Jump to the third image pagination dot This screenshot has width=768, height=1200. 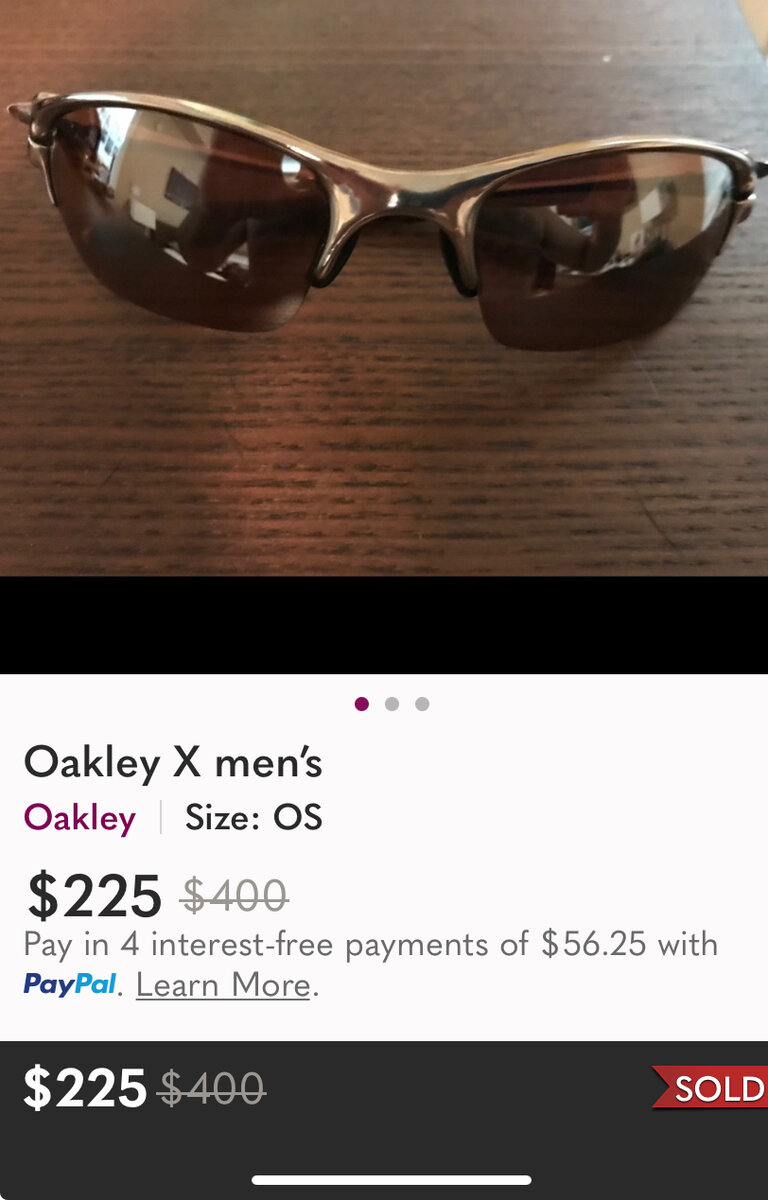422,704
